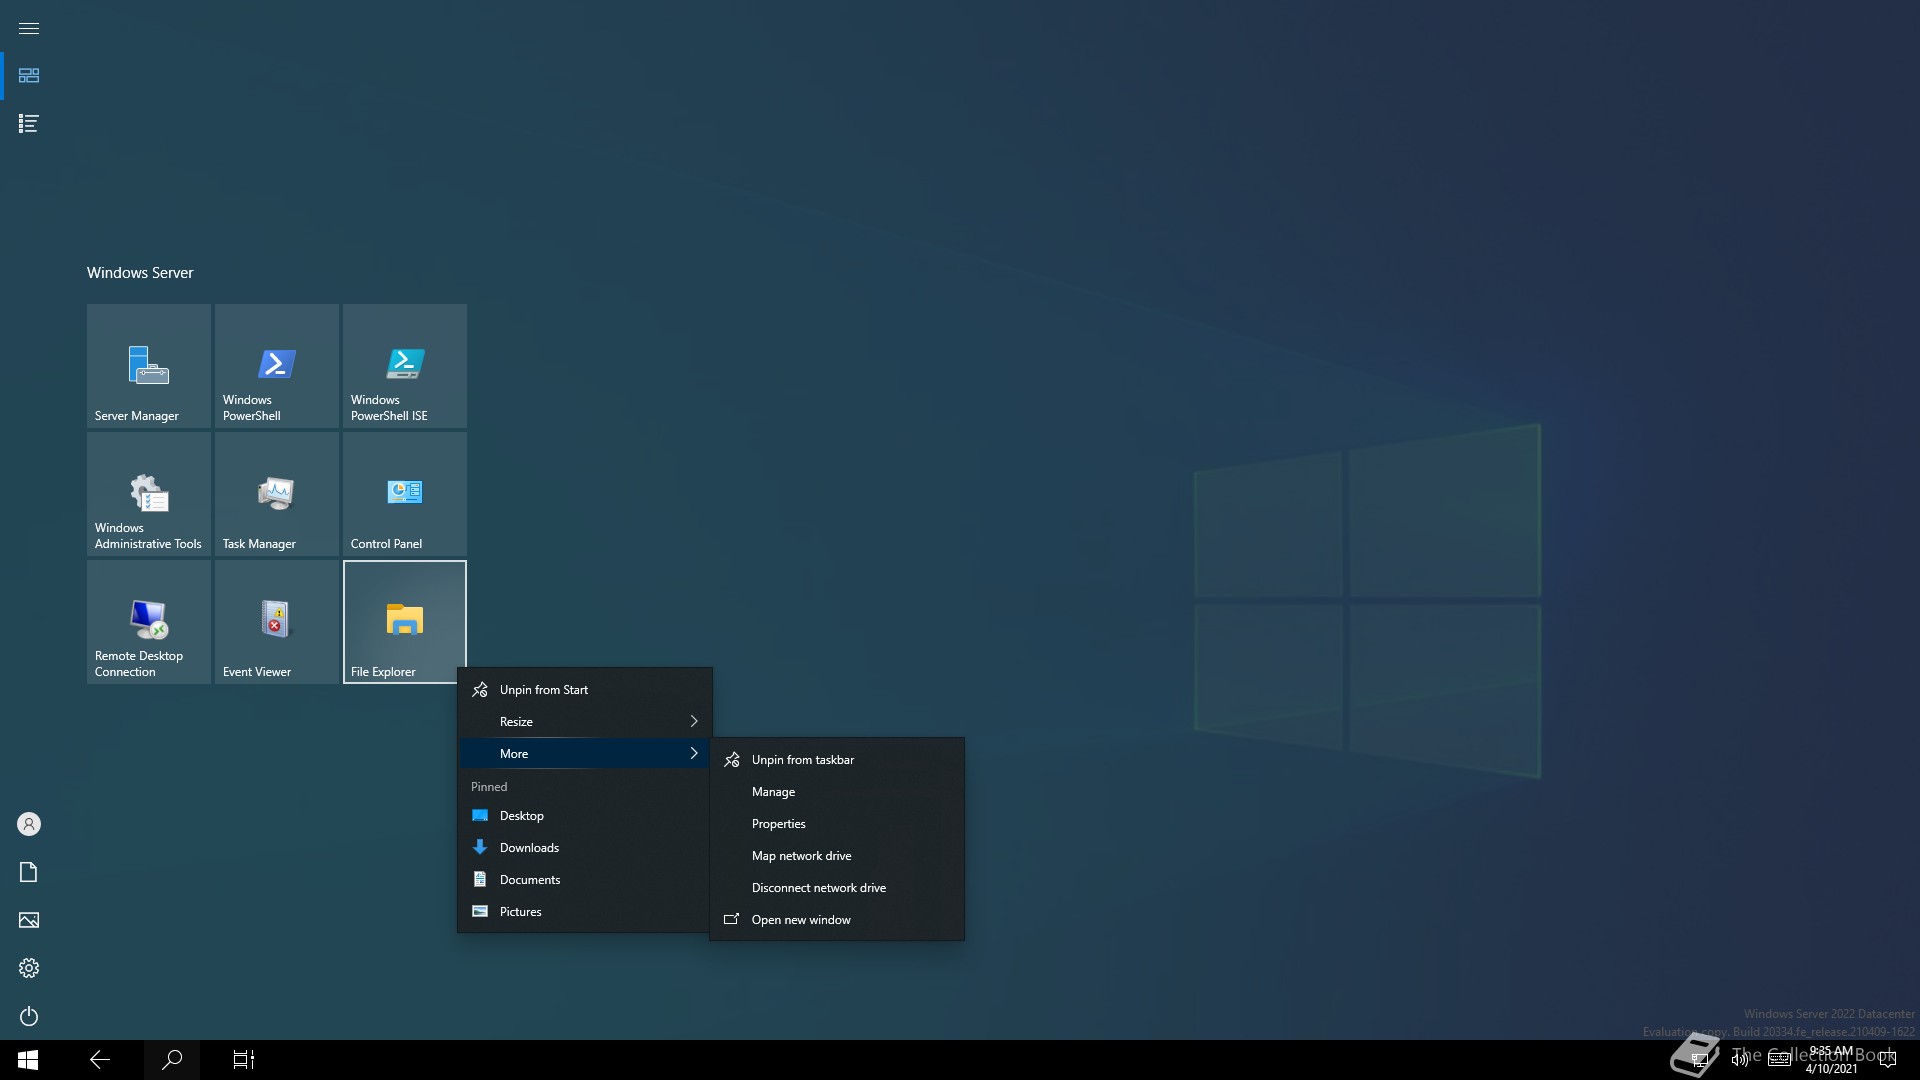
Task: Expand the More submenu
Action: tap(585, 754)
